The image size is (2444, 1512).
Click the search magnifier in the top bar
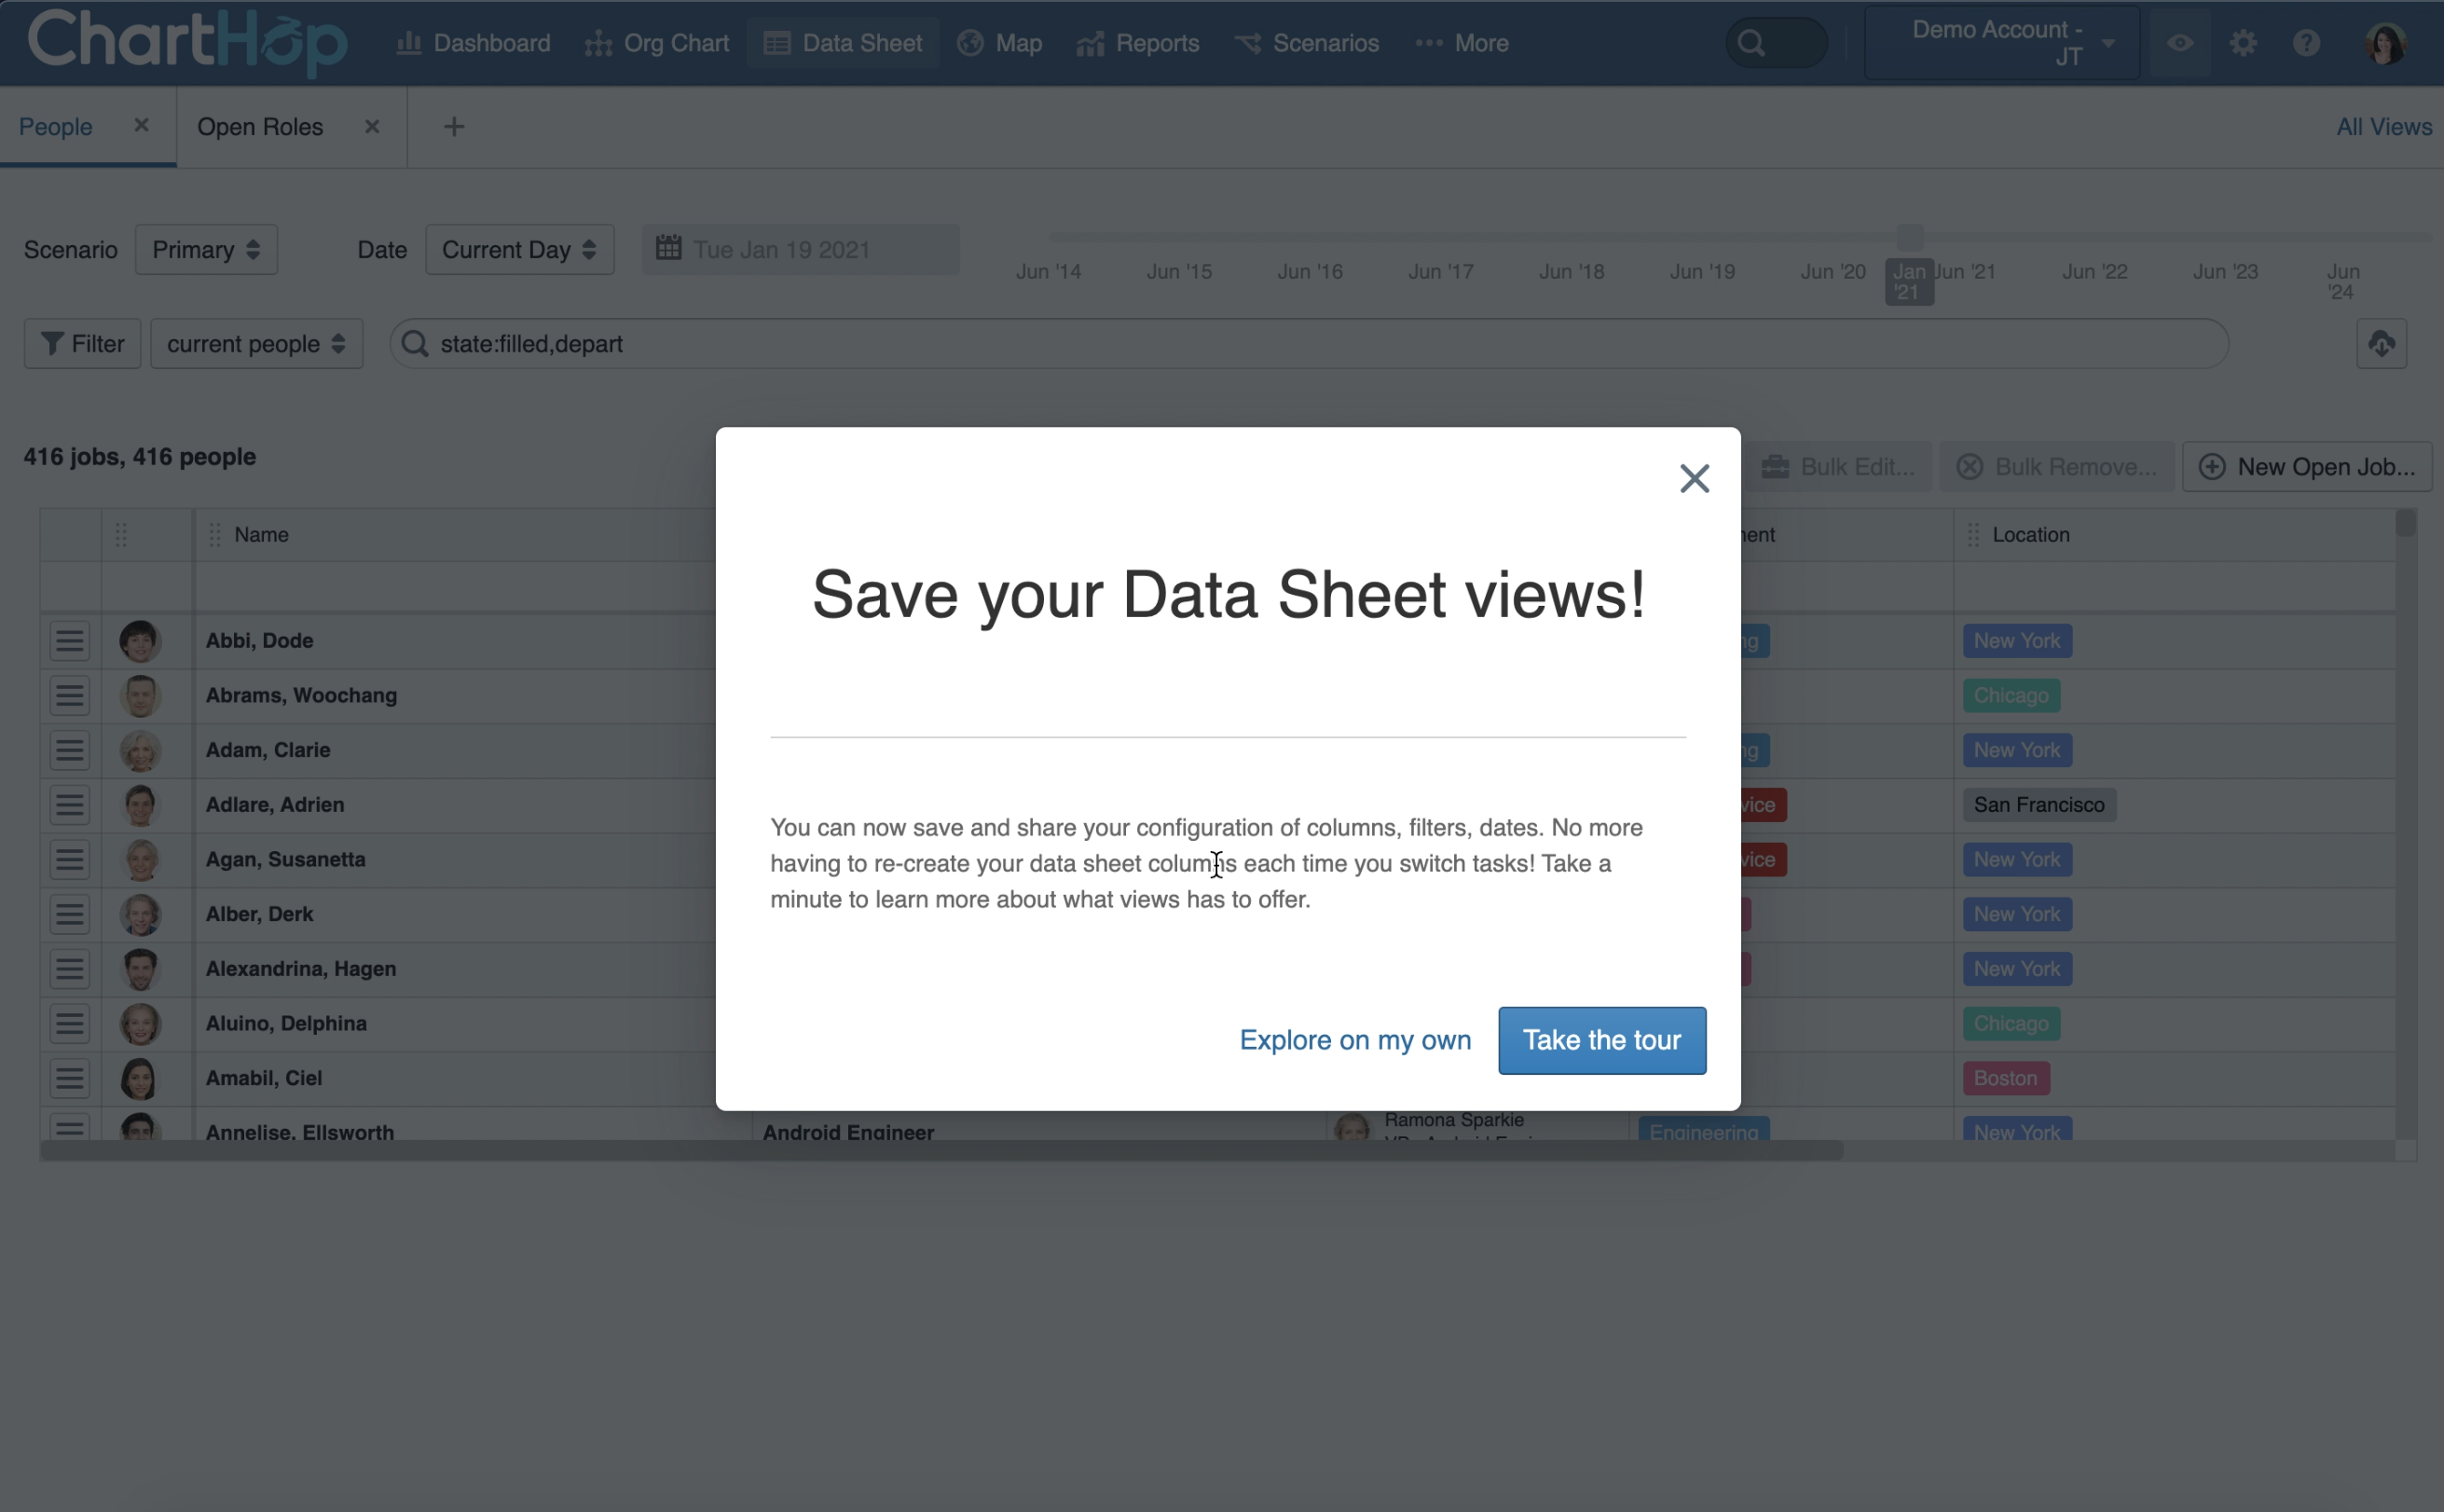(x=1751, y=43)
